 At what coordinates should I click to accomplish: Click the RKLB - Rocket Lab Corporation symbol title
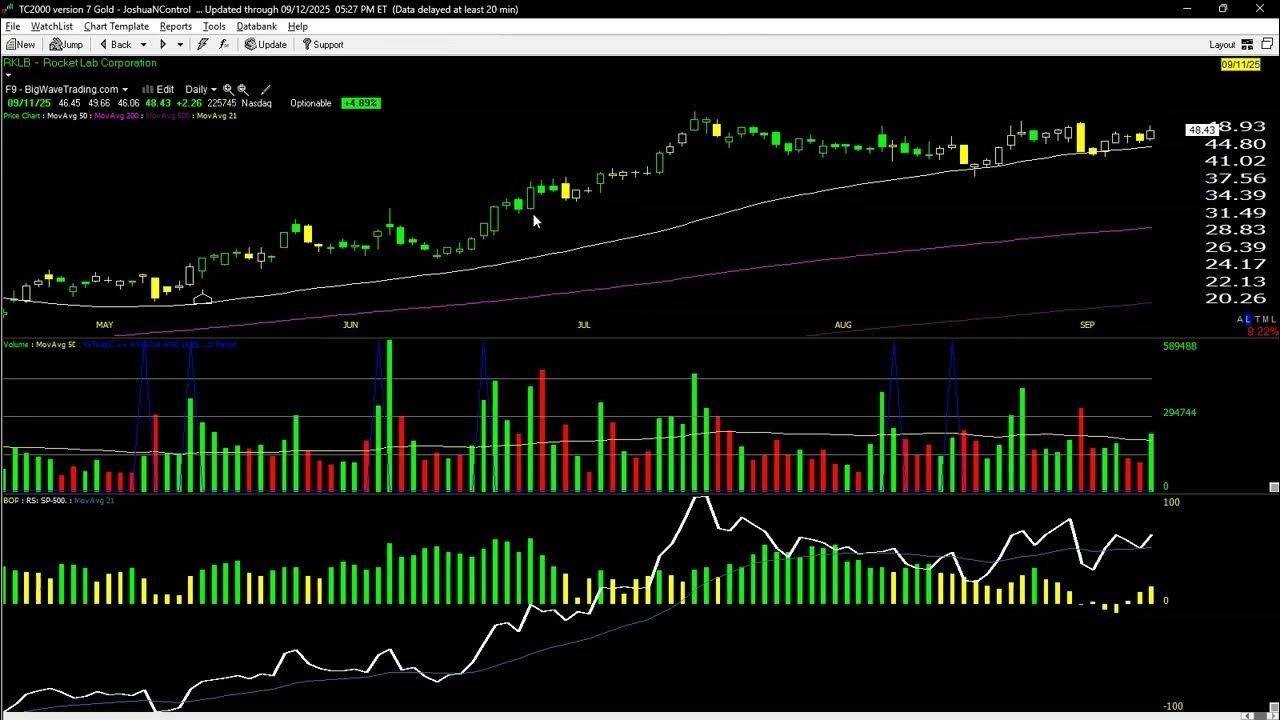click(x=80, y=63)
